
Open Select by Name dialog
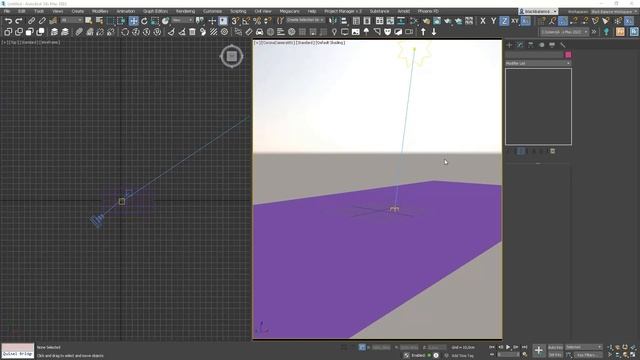(x=99, y=21)
